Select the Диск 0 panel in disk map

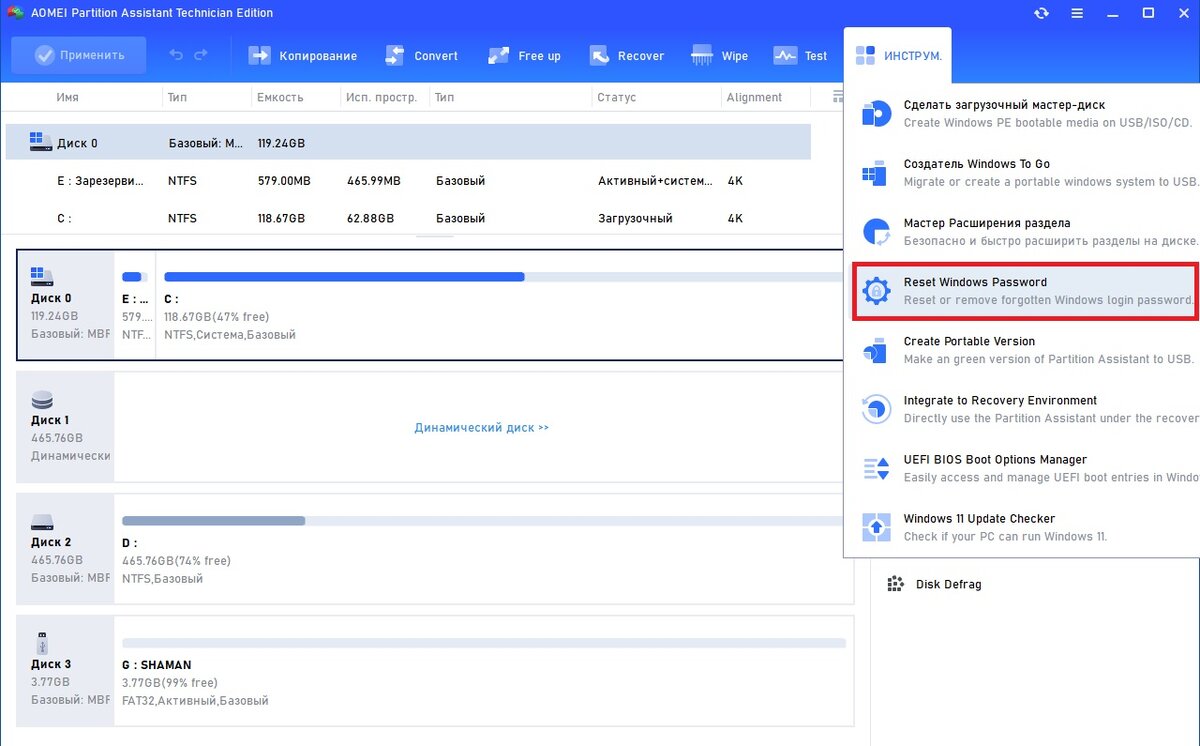(66, 304)
